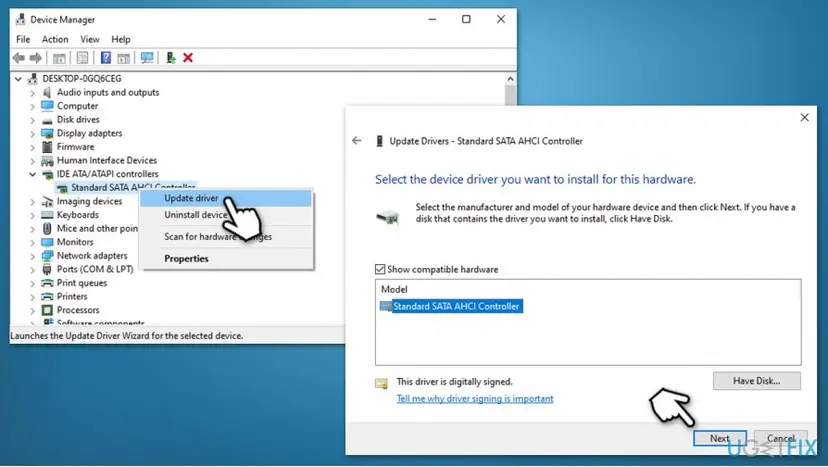Select the Computer category icon in tree
This screenshot has height=467, width=828.
48,106
